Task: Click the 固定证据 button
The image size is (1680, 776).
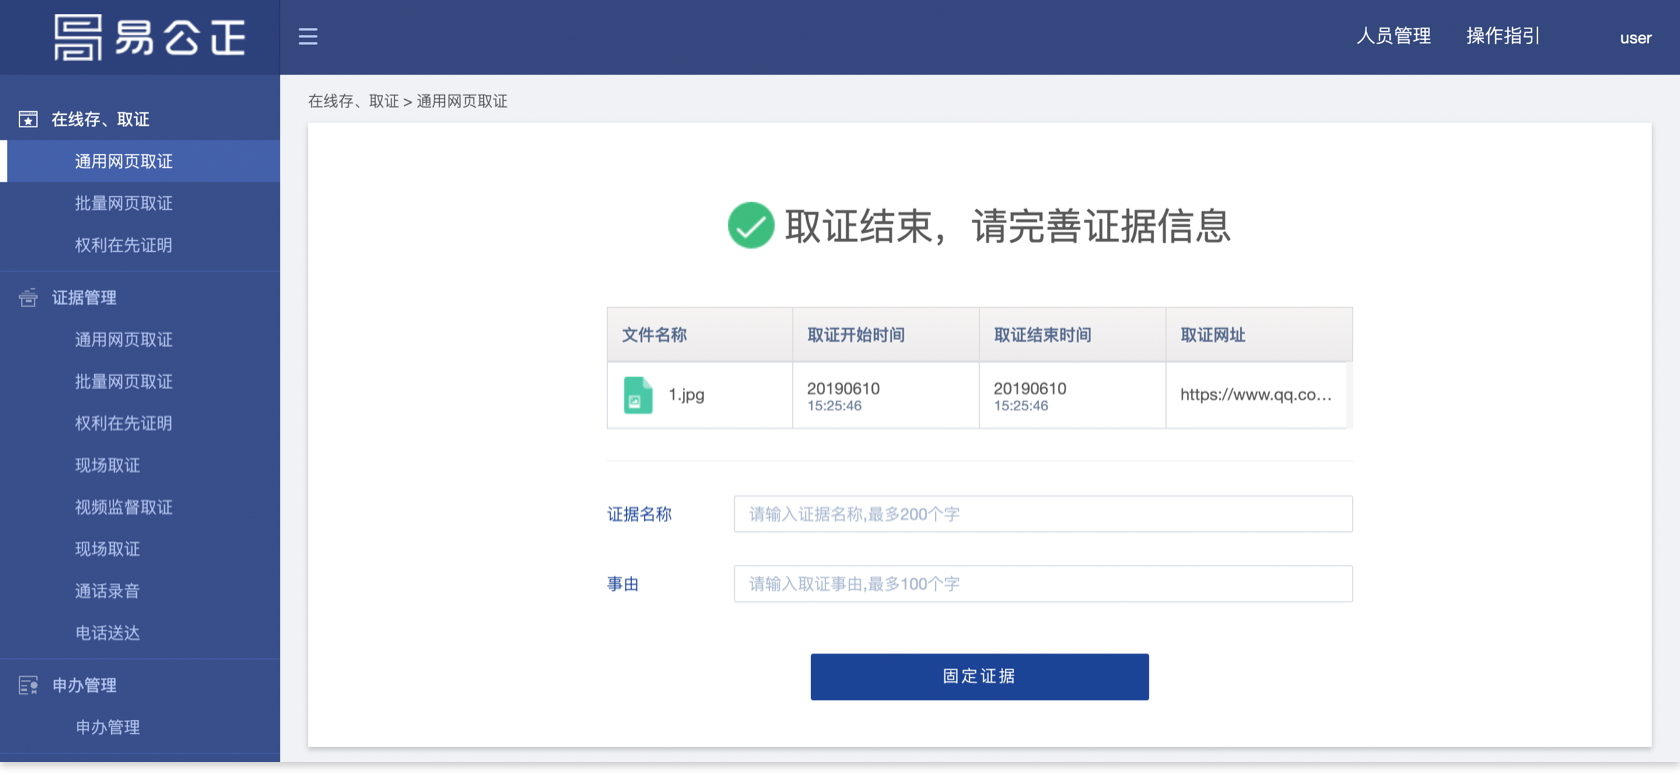Action: (979, 677)
